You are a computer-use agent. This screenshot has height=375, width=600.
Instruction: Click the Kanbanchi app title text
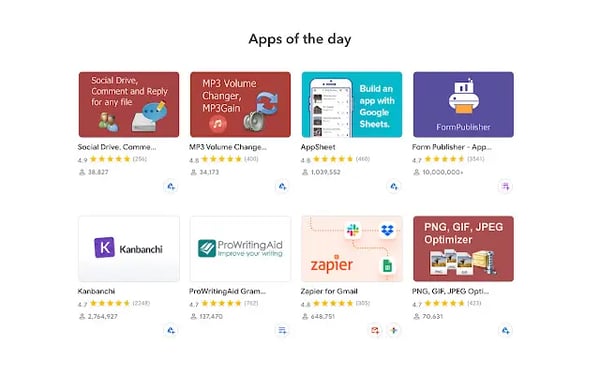pos(96,291)
